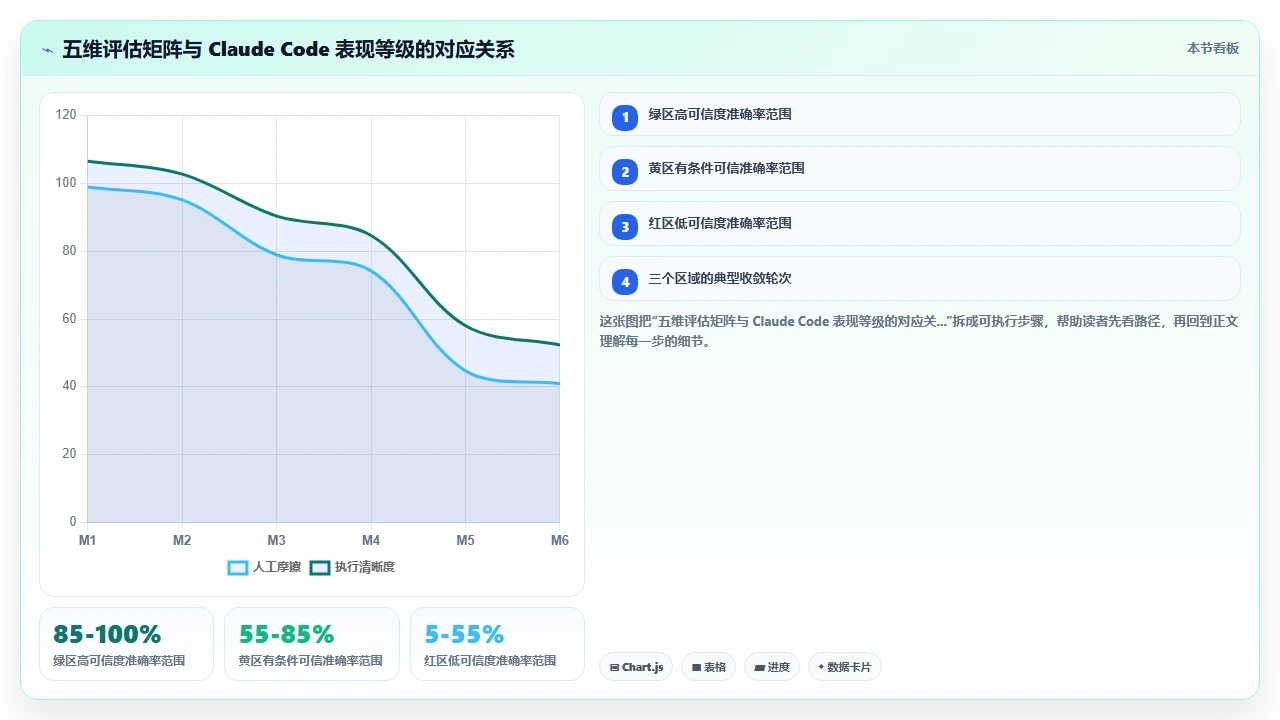Click the 120 value on the y-axis

66,115
